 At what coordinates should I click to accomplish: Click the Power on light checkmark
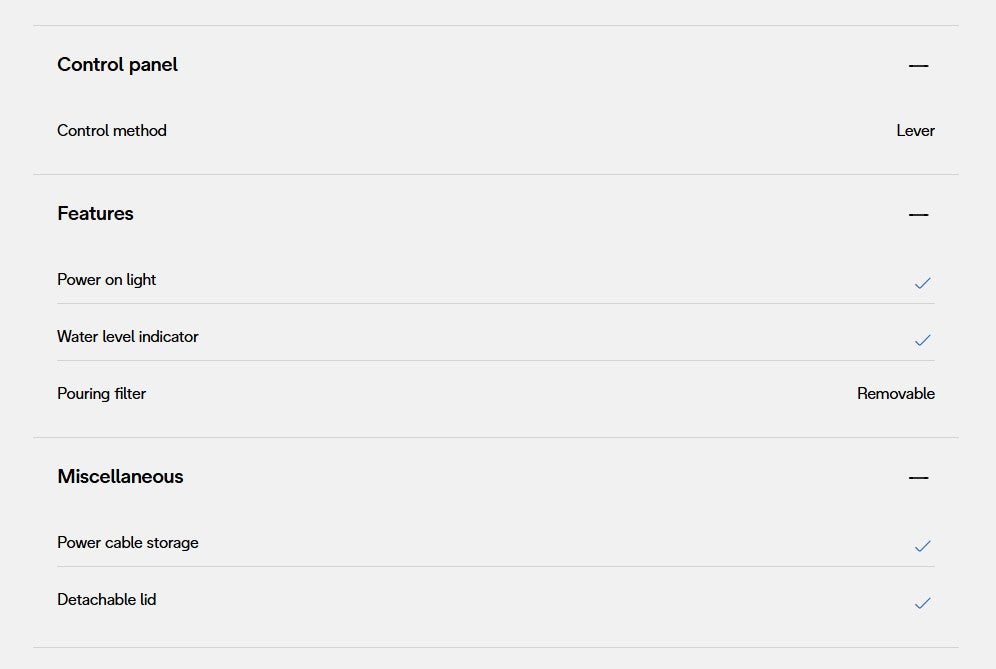922,283
